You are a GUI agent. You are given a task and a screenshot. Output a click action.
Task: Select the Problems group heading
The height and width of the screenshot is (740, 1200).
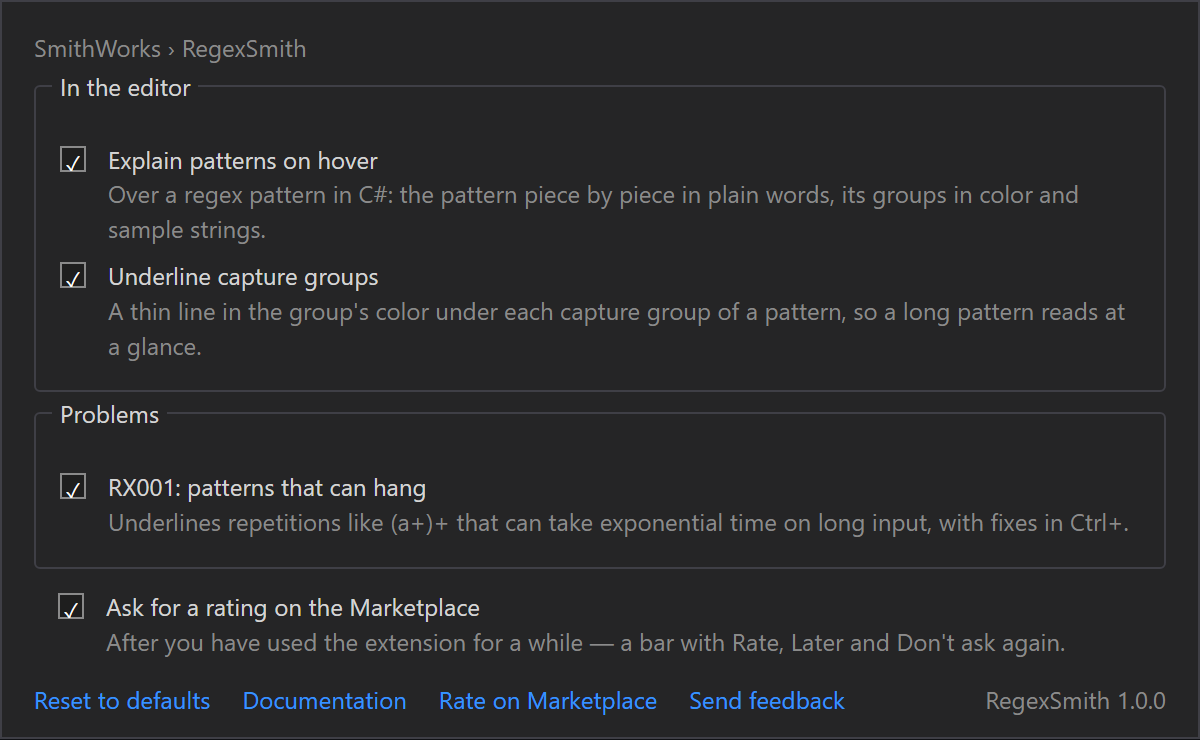click(x=110, y=415)
